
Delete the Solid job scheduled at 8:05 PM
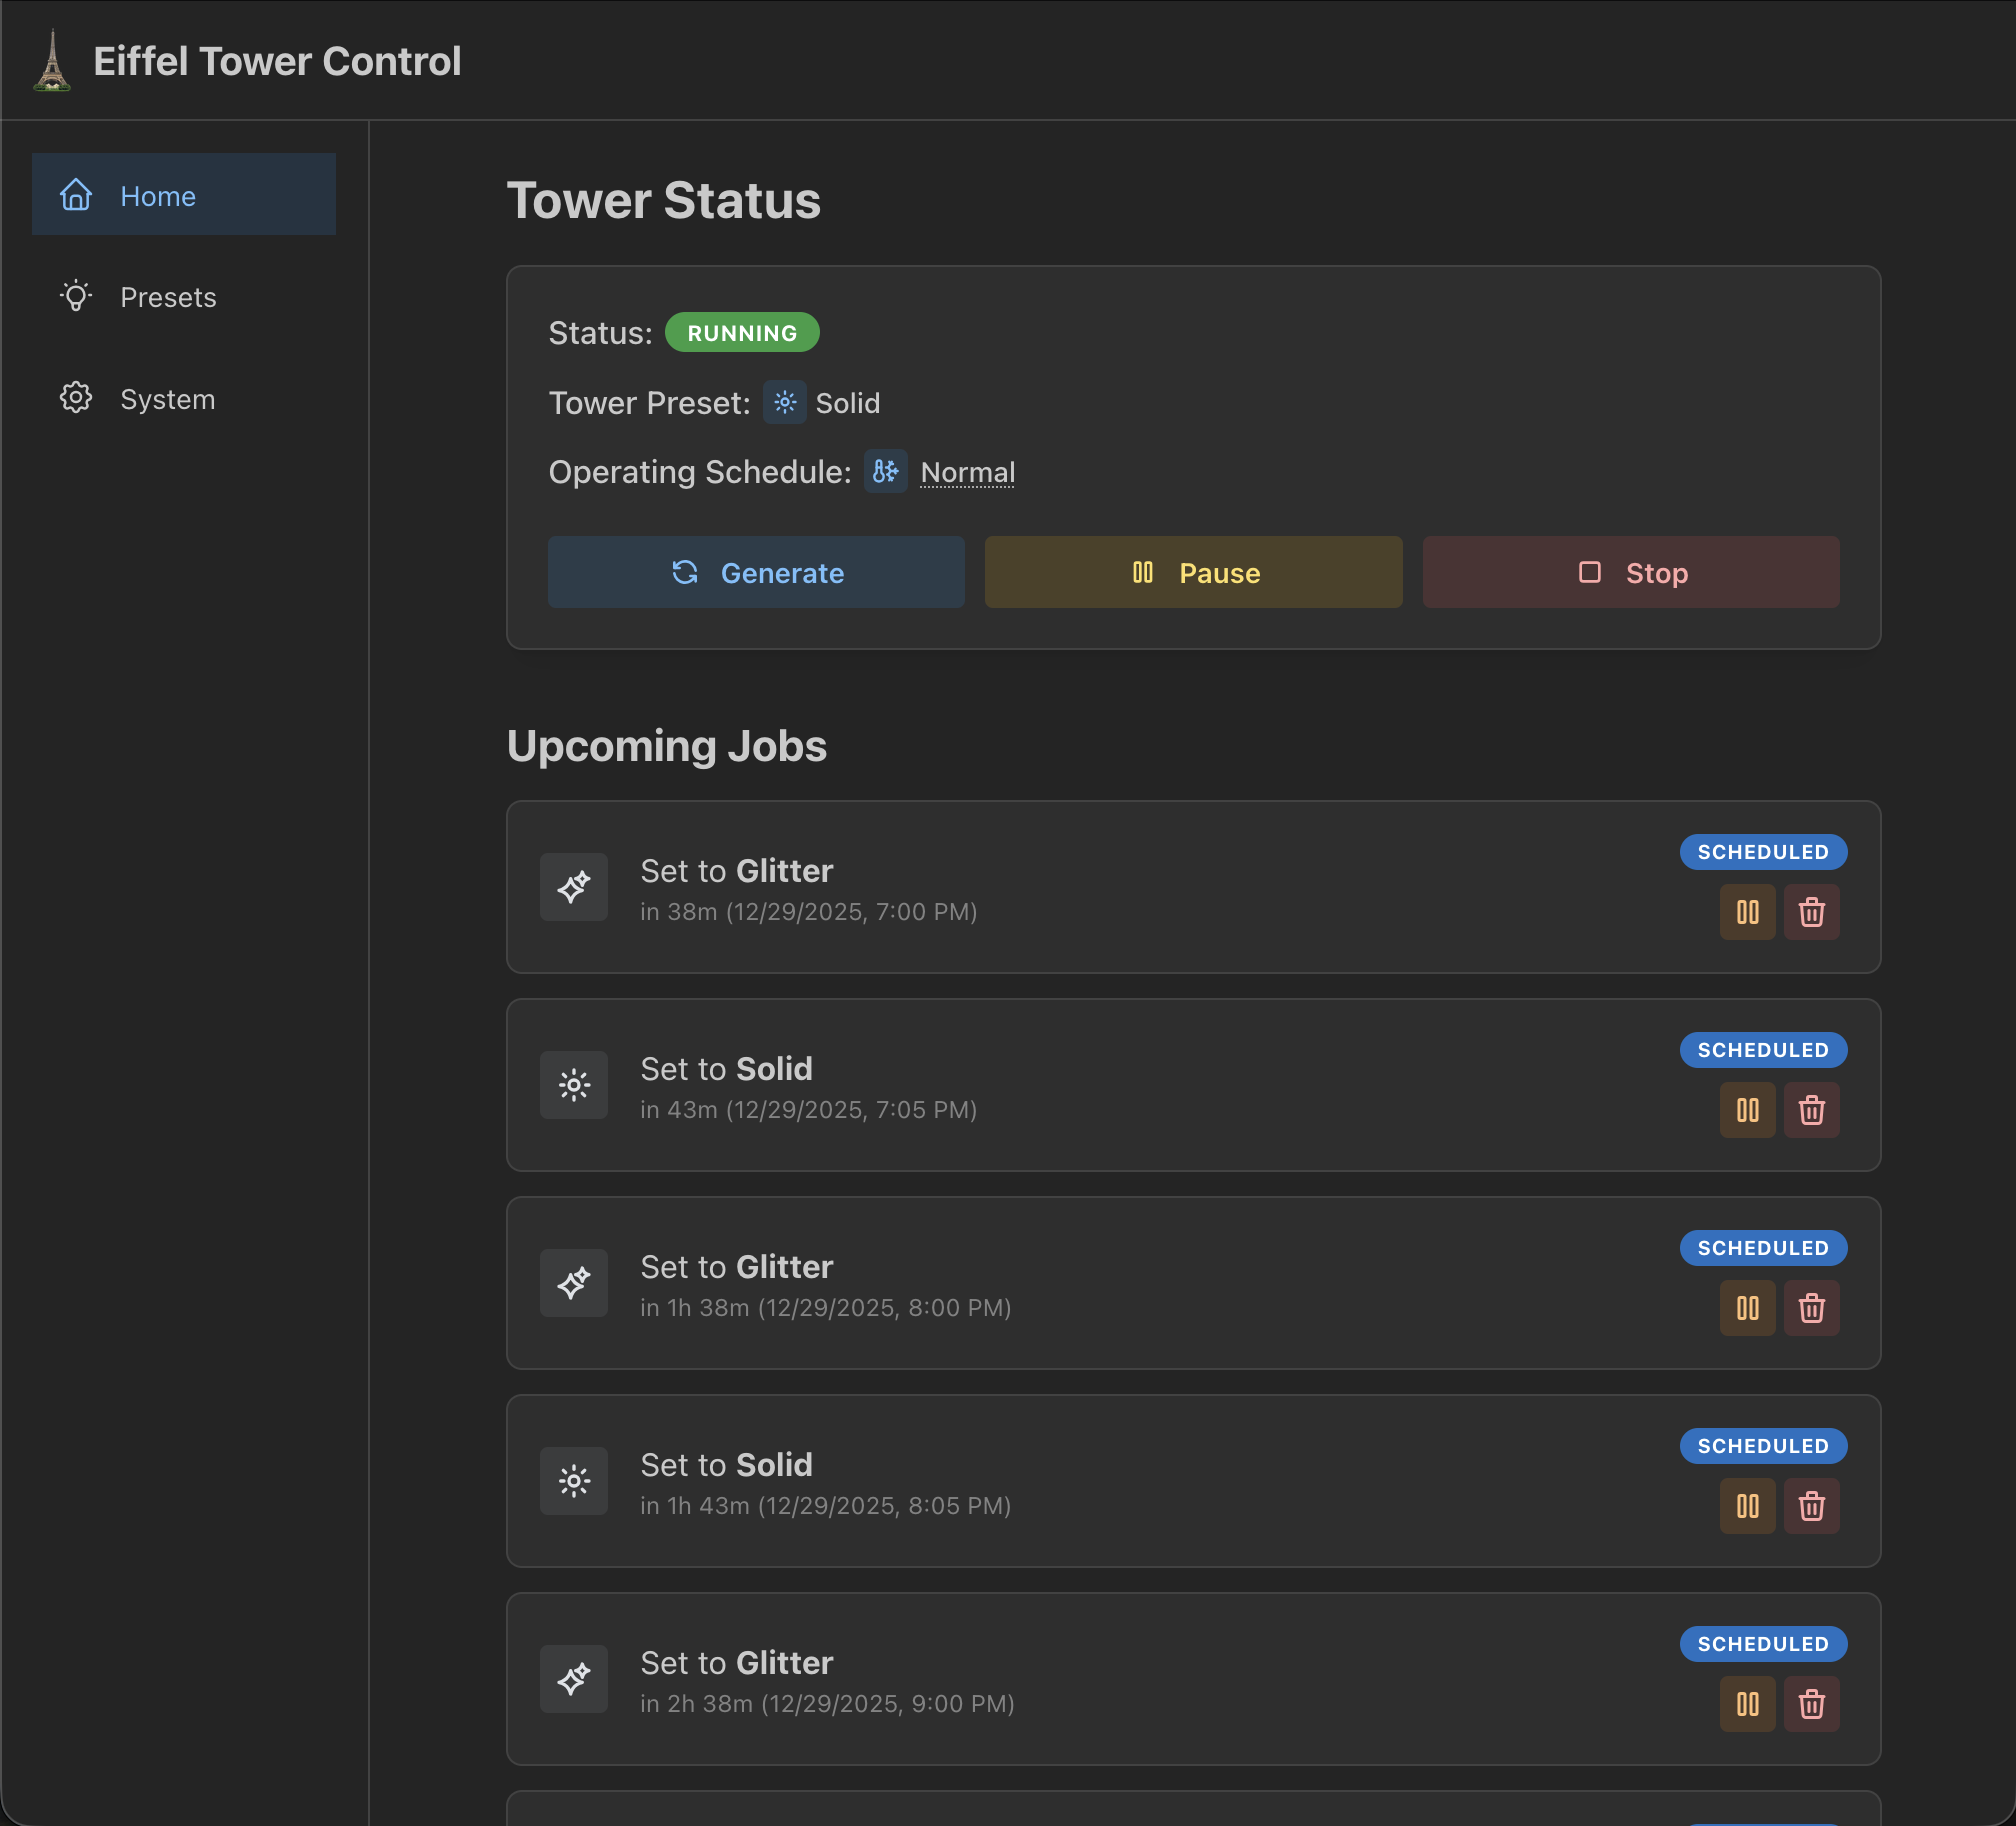(1812, 1506)
